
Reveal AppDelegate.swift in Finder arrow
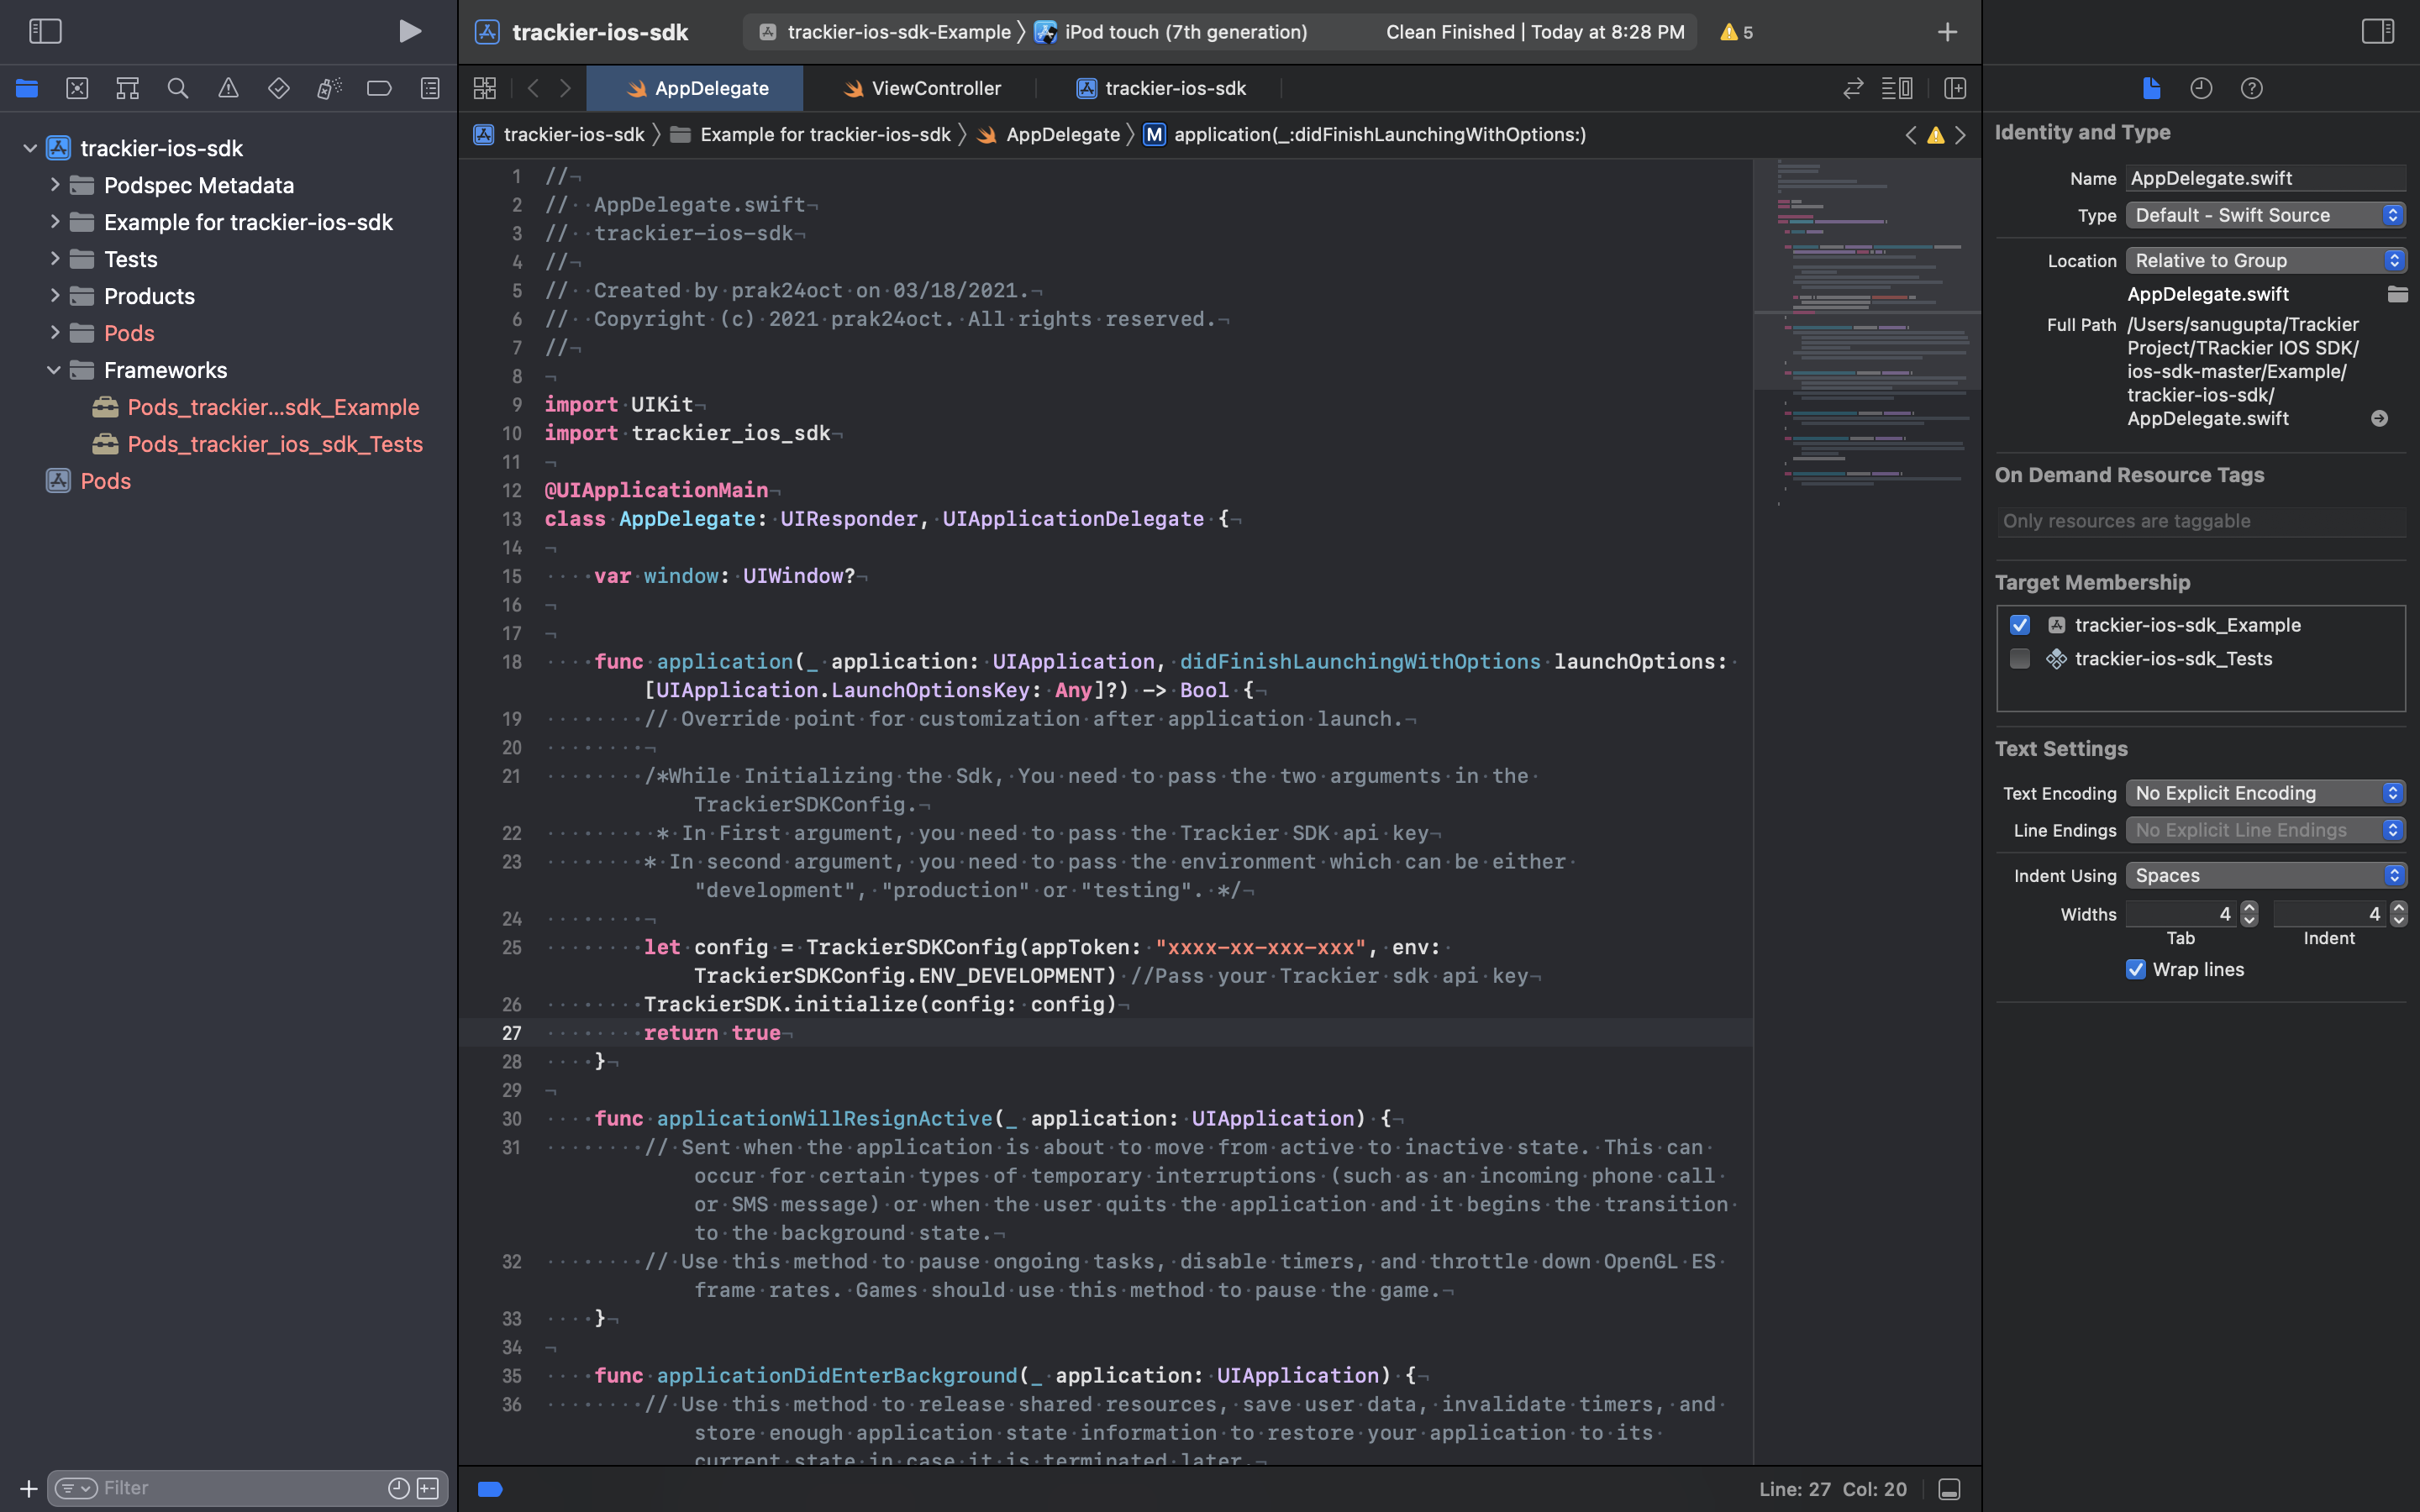pos(2379,419)
